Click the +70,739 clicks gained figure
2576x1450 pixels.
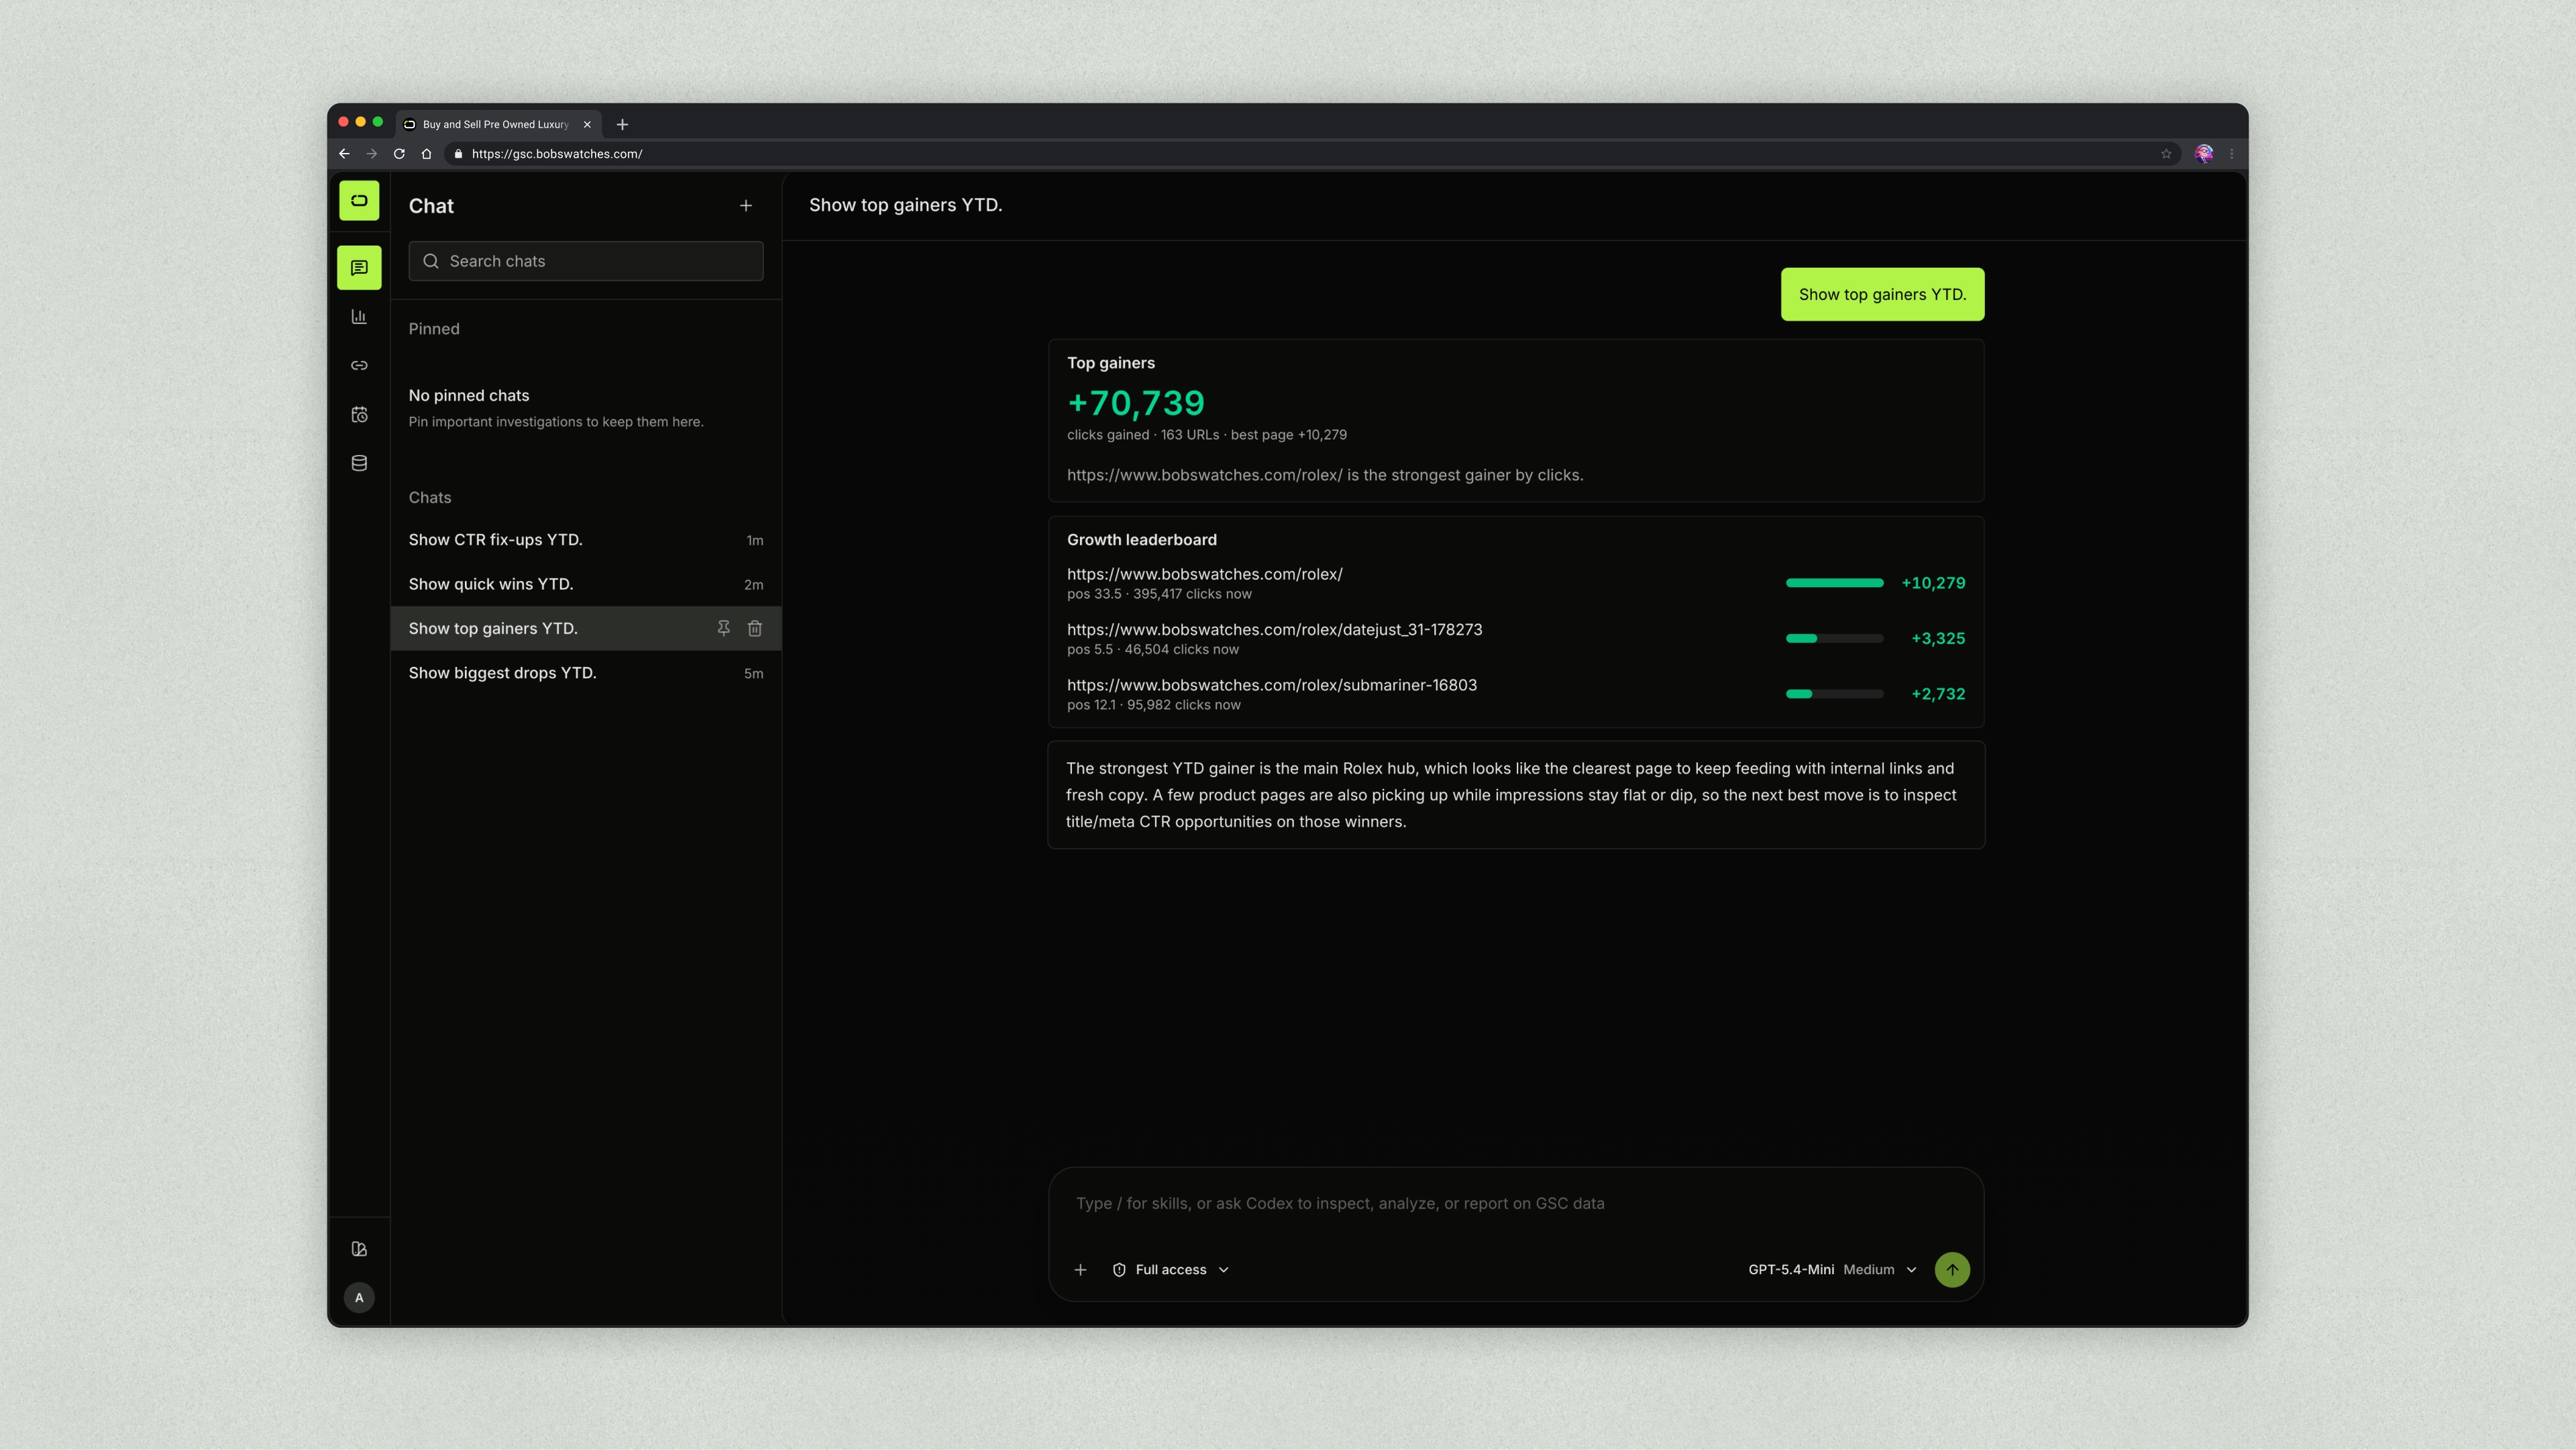[1136, 403]
